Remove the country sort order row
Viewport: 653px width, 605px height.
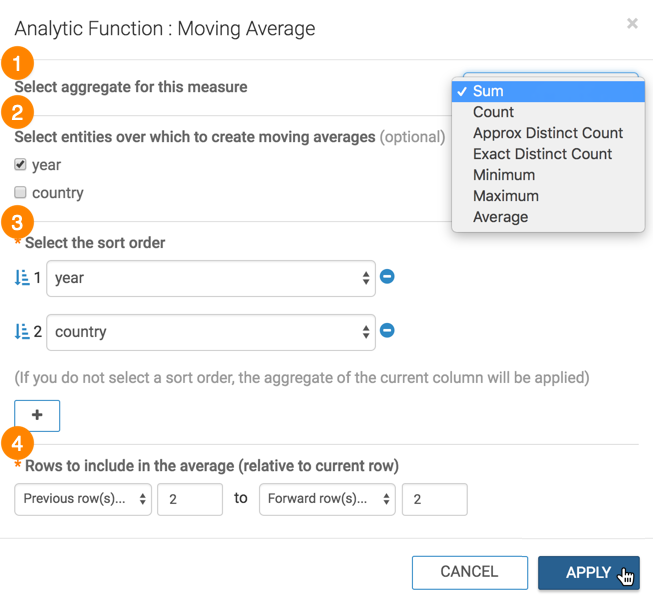pos(387,331)
